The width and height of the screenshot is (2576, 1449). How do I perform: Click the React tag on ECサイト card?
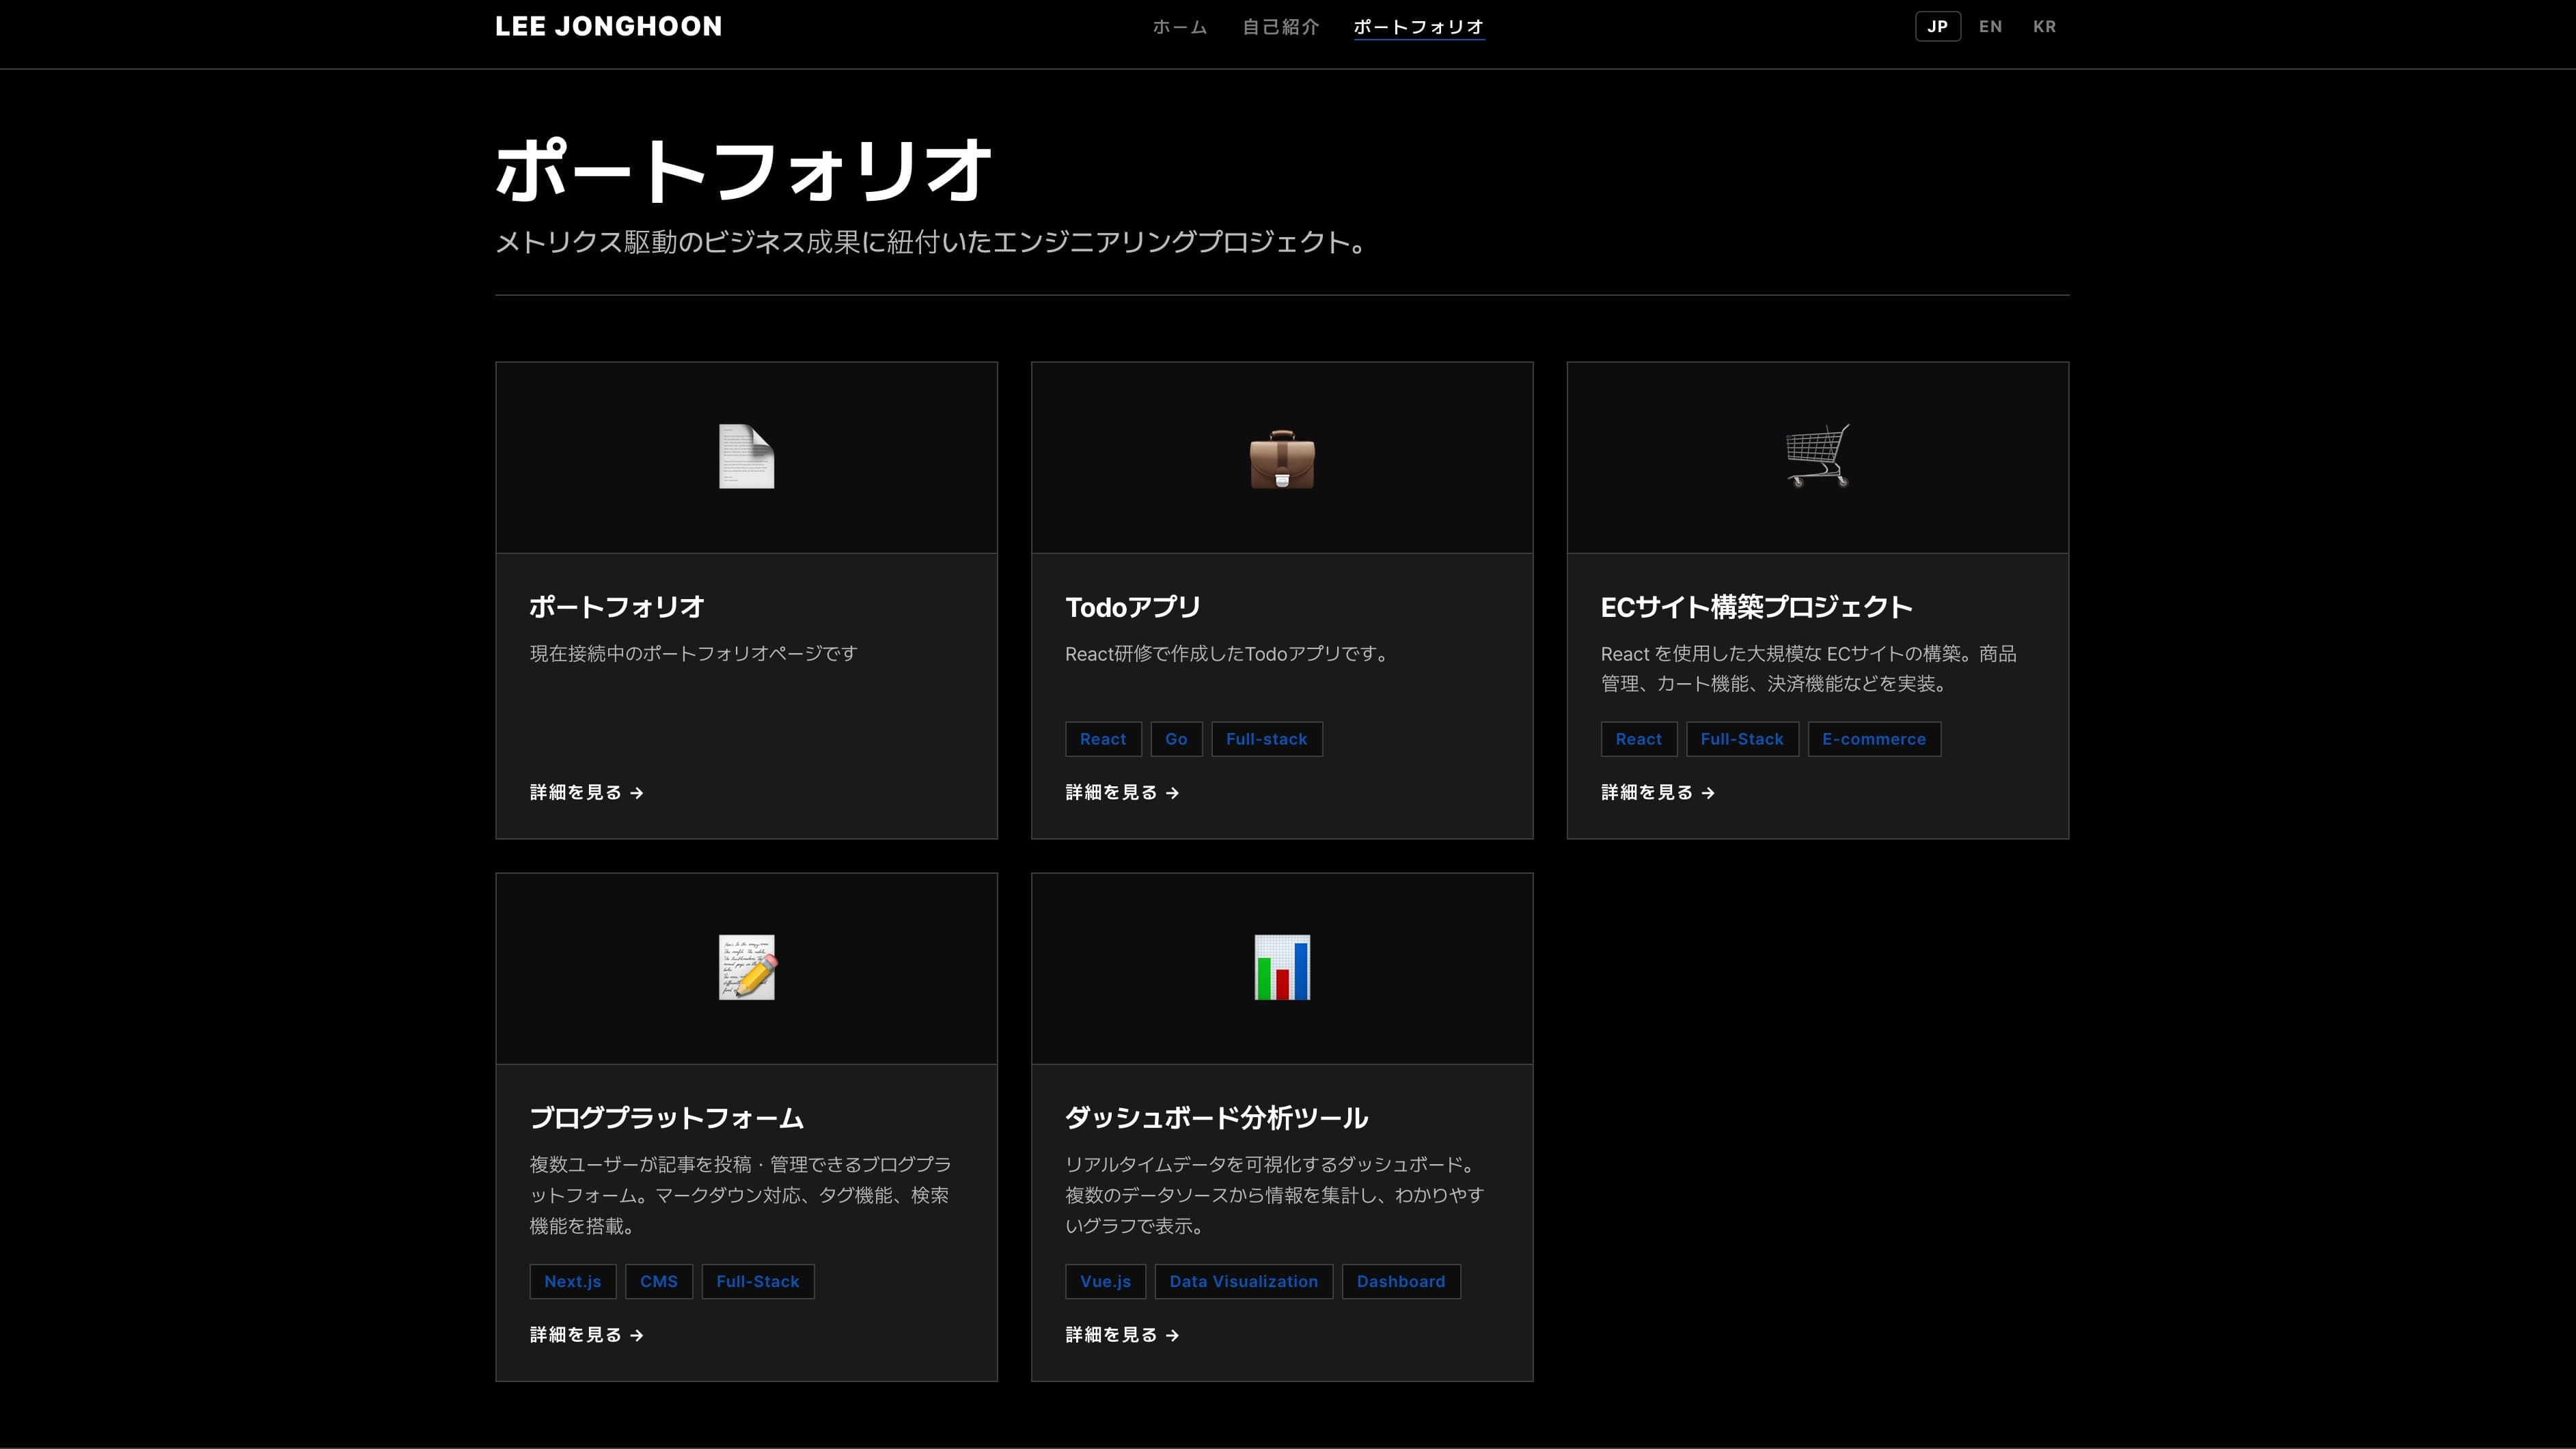(1639, 739)
